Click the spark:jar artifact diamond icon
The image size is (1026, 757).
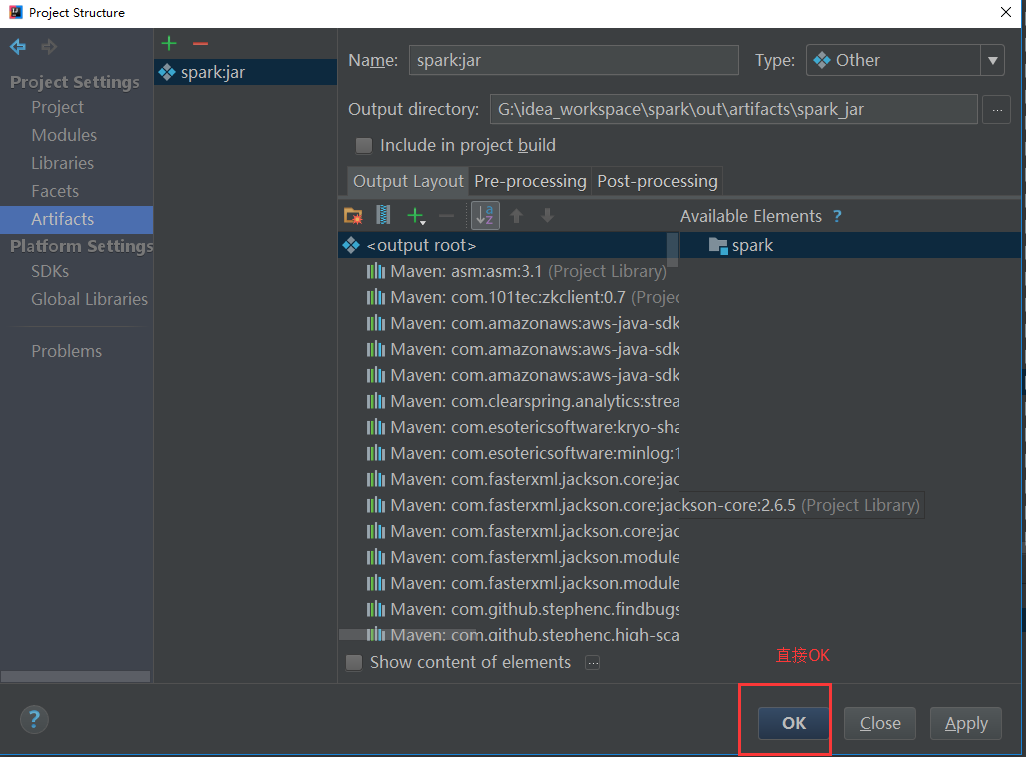(167, 72)
